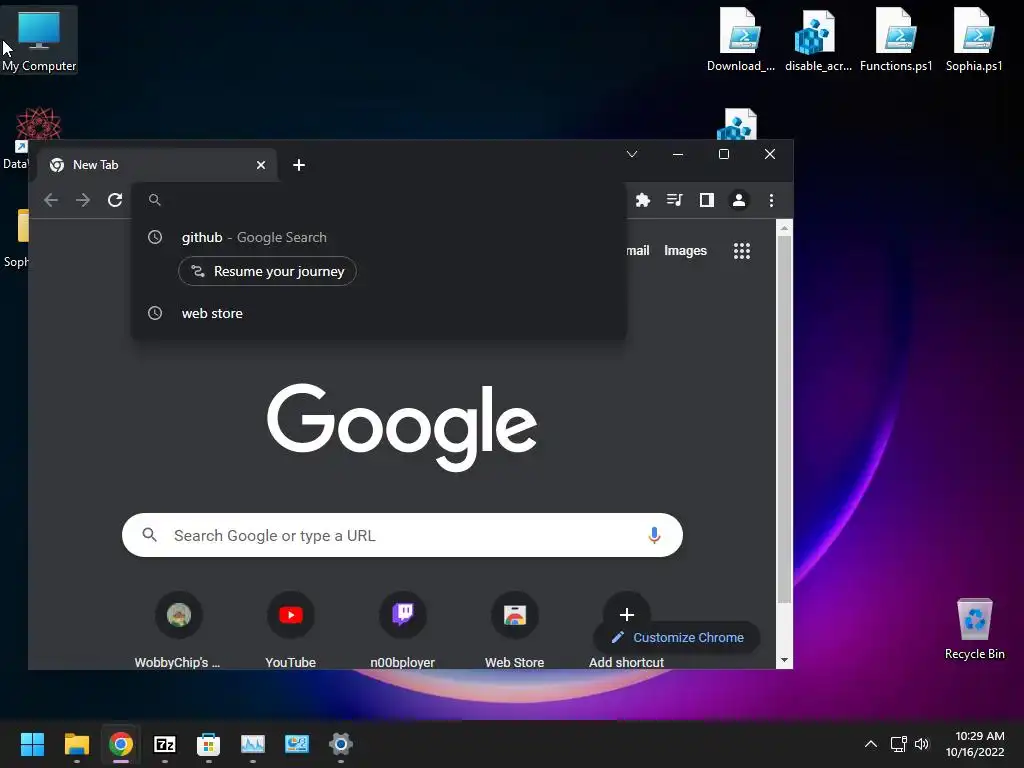This screenshot has width=1024, height=768.
Task: Click the Chrome taskbar icon
Action: [121, 744]
